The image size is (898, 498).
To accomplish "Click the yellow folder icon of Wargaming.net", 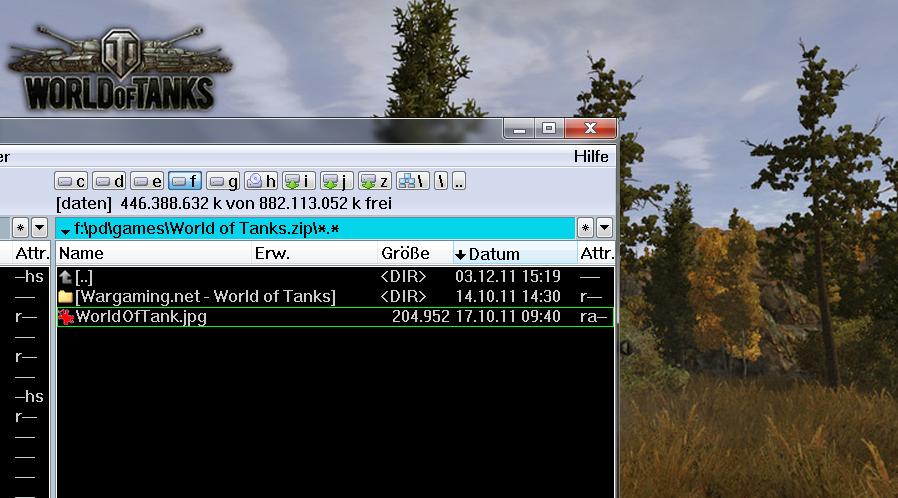I will point(65,297).
